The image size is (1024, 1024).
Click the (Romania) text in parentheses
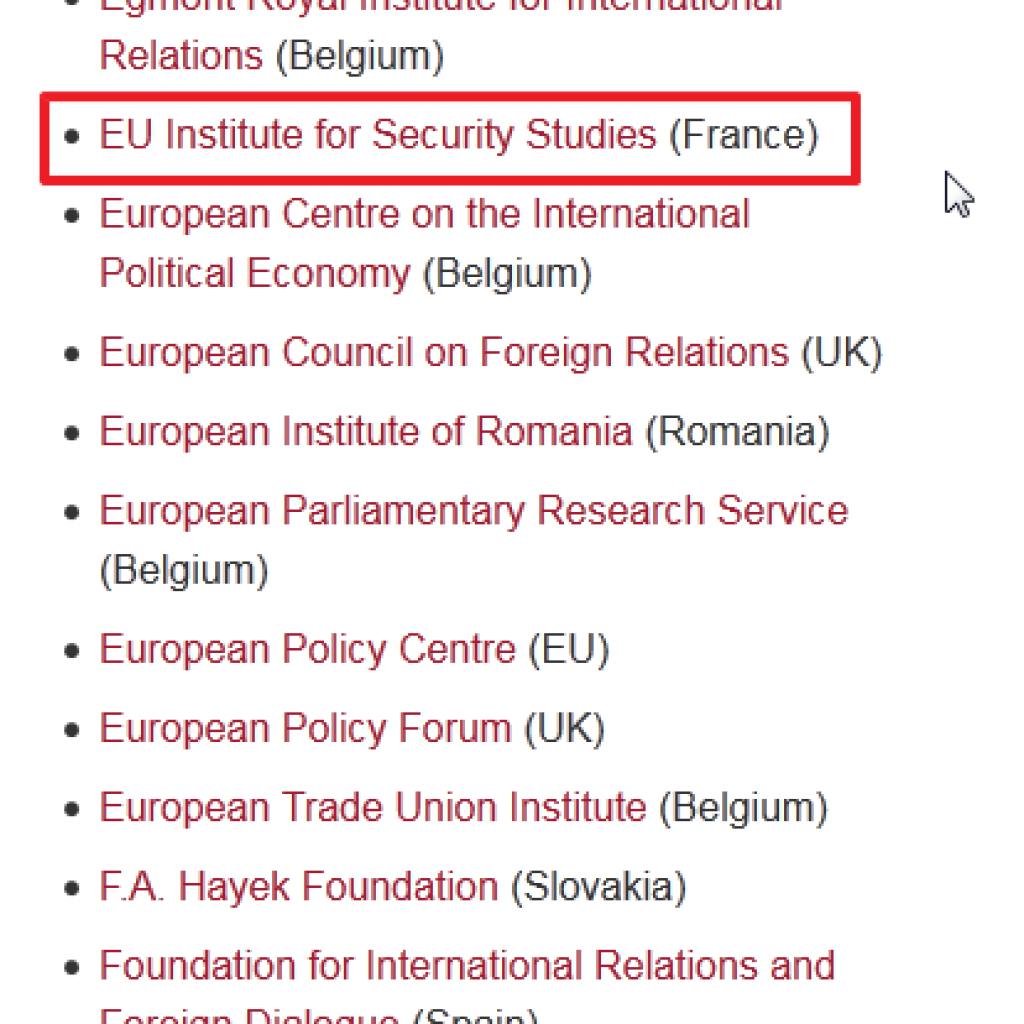[738, 432]
